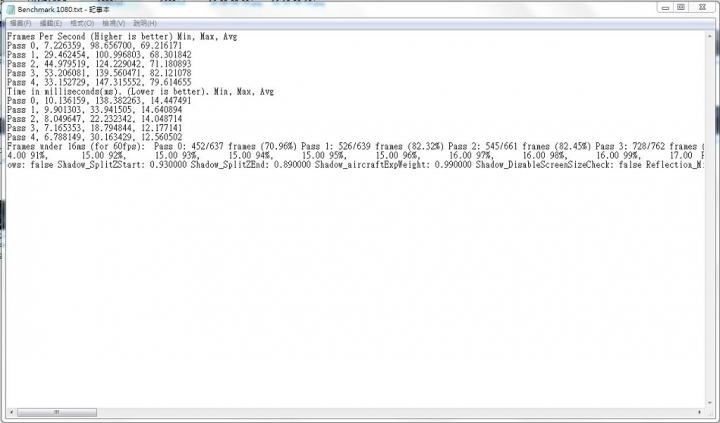Open the 檢視(V) View menu
720x423 pixels.
[x=113, y=23]
